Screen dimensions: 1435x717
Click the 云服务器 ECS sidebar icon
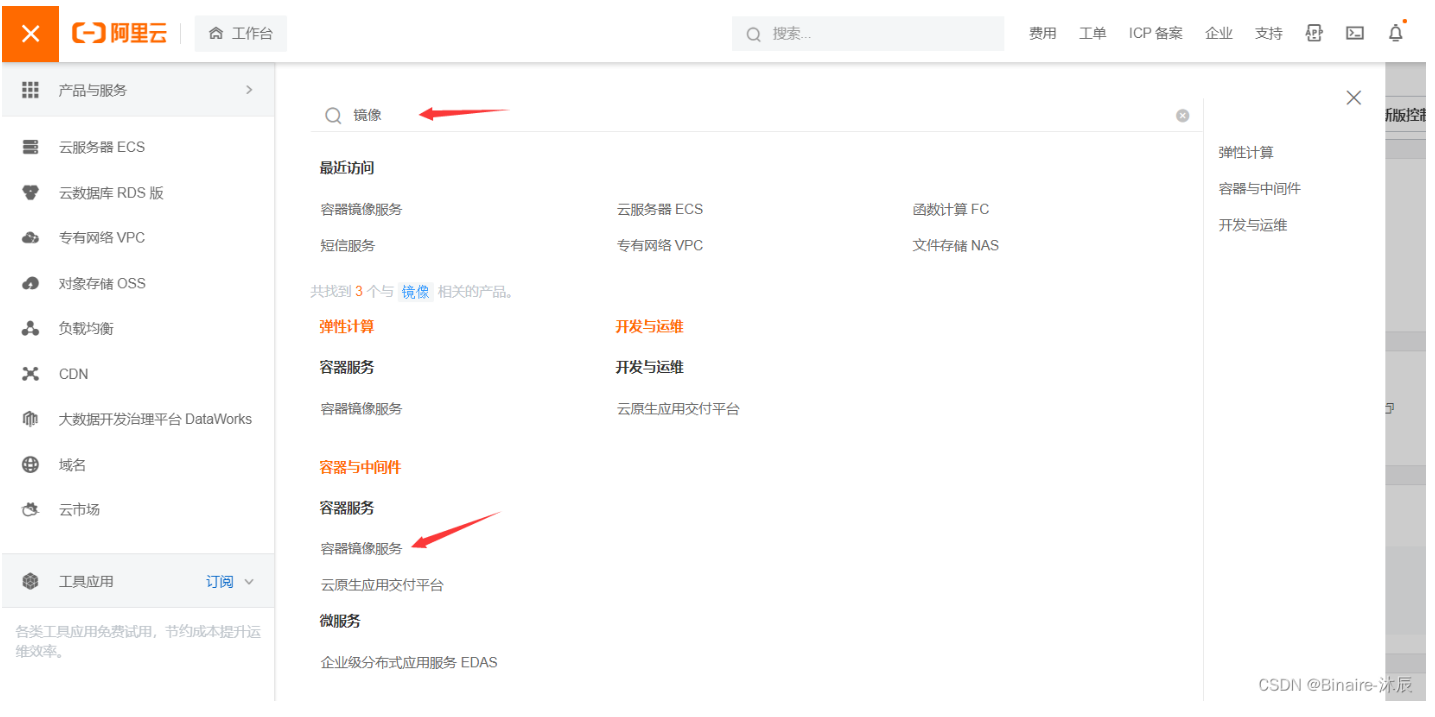[x=30, y=147]
